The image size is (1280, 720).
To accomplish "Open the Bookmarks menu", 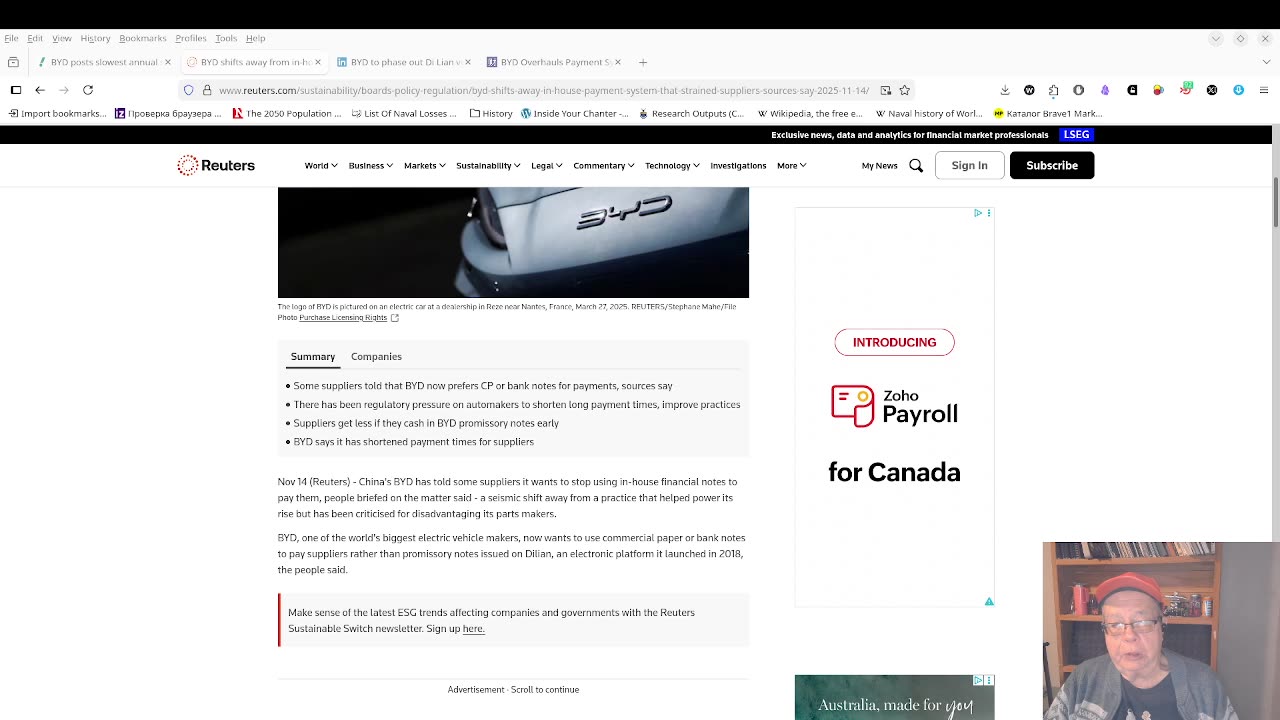I will pyautogui.click(x=143, y=38).
